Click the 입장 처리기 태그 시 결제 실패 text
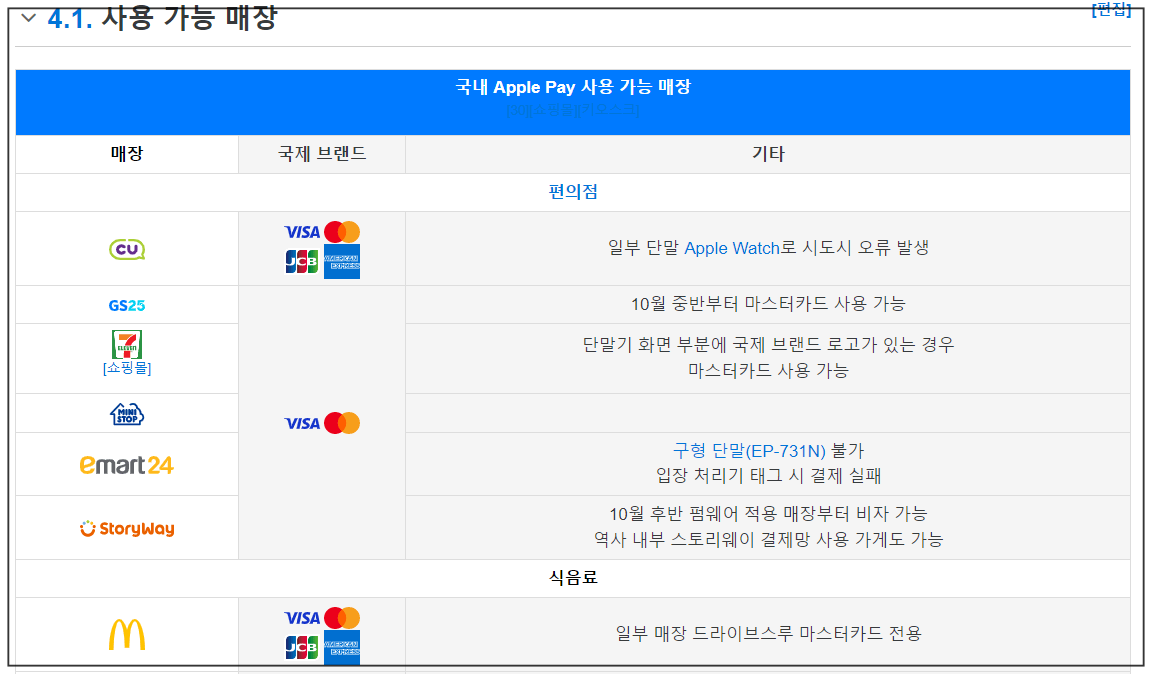Screen dimensions: 1152x674 pos(768,476)
